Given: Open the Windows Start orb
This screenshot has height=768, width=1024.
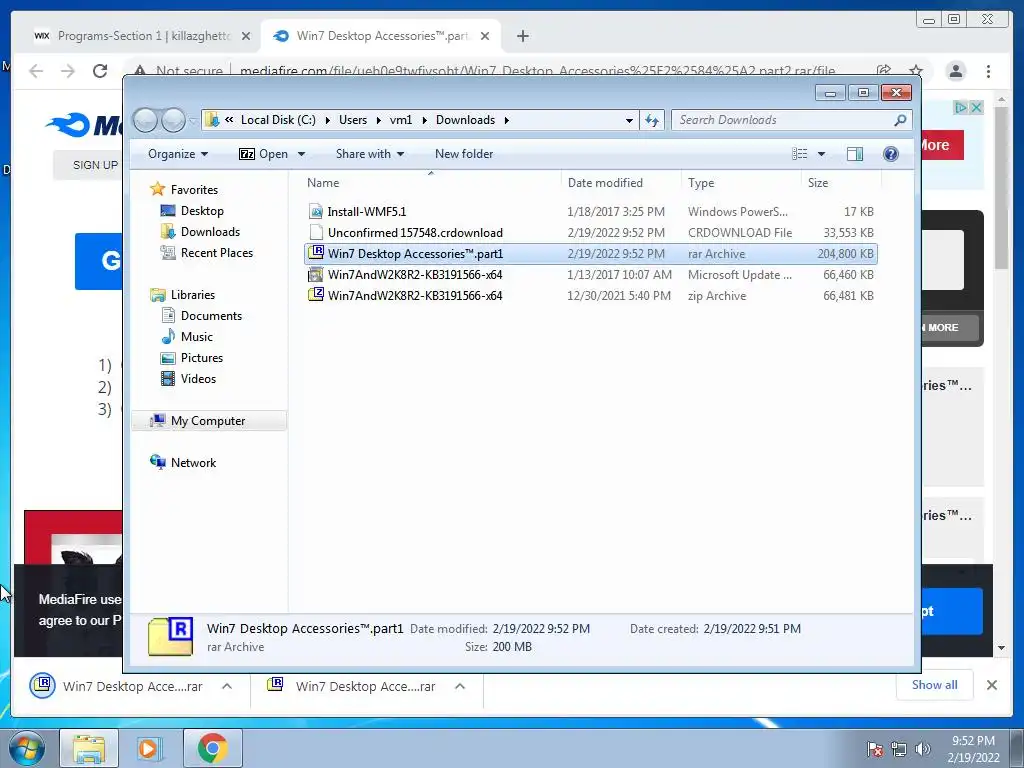Looking at the screenshot, I should [x=27, y=748].
